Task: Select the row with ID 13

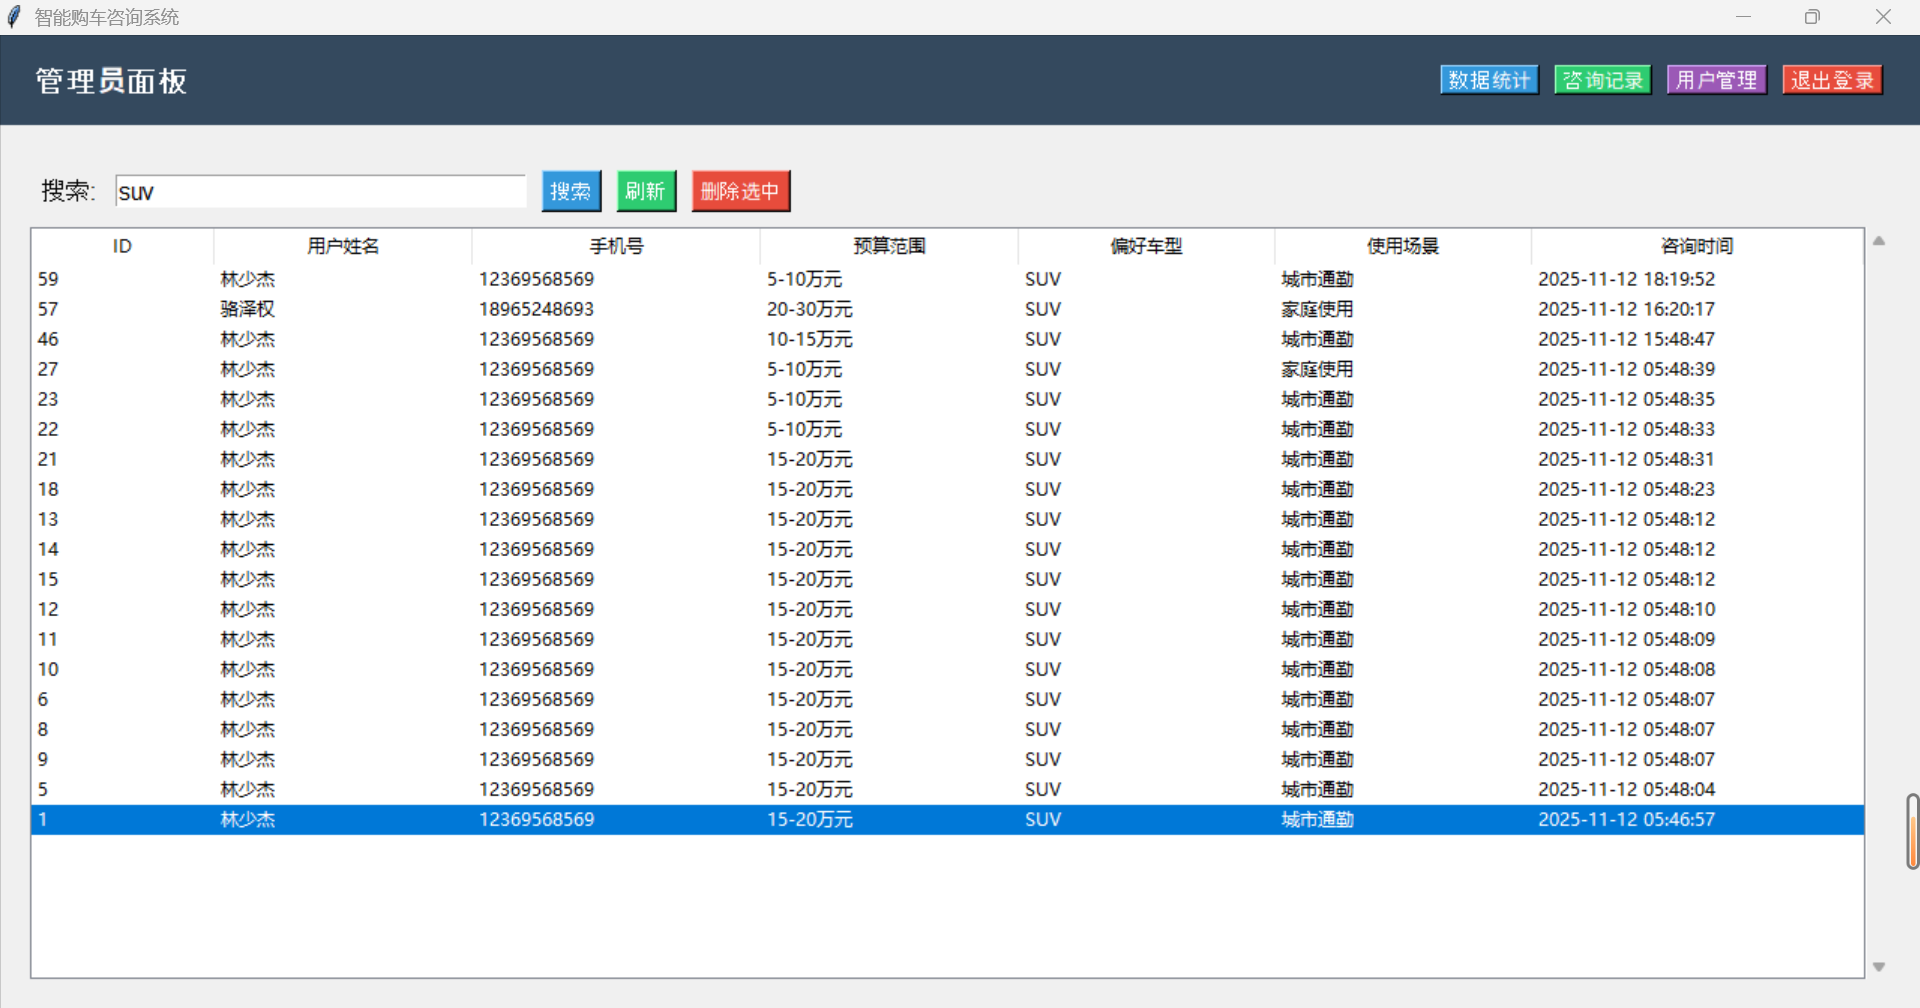Action: (947, 519)
